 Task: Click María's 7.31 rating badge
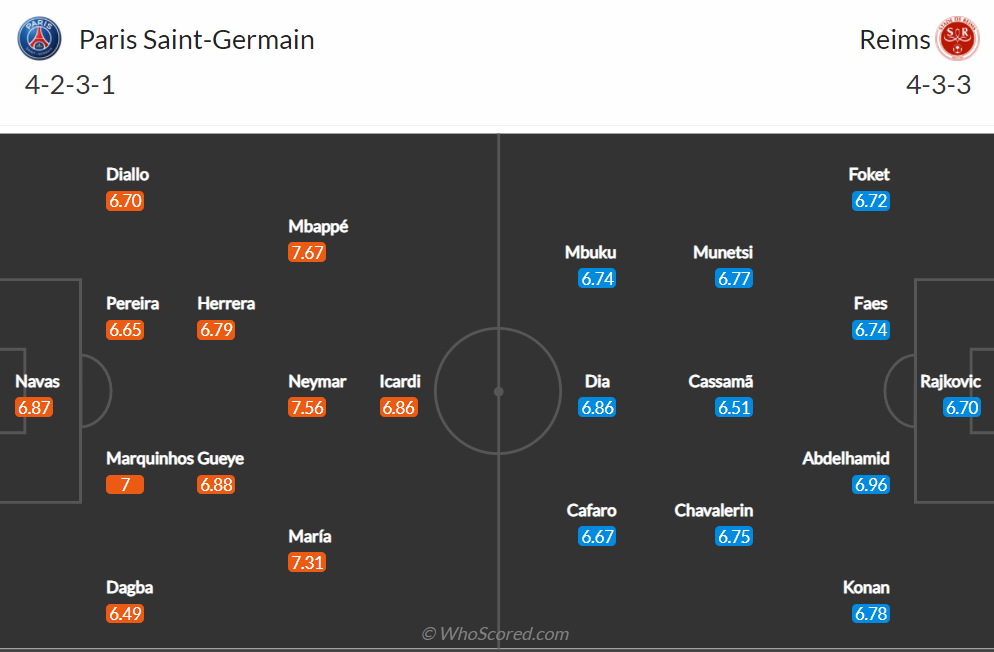point(307,562)
